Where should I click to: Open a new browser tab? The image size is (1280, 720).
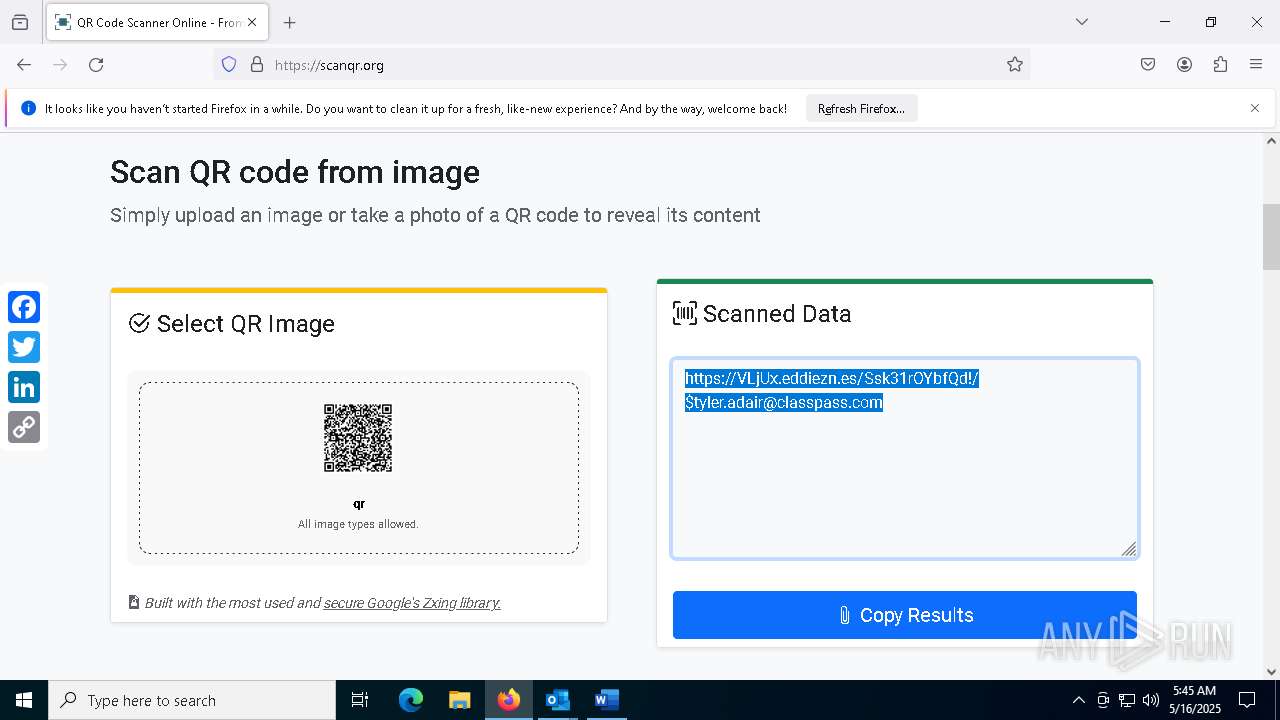[290, 22]
